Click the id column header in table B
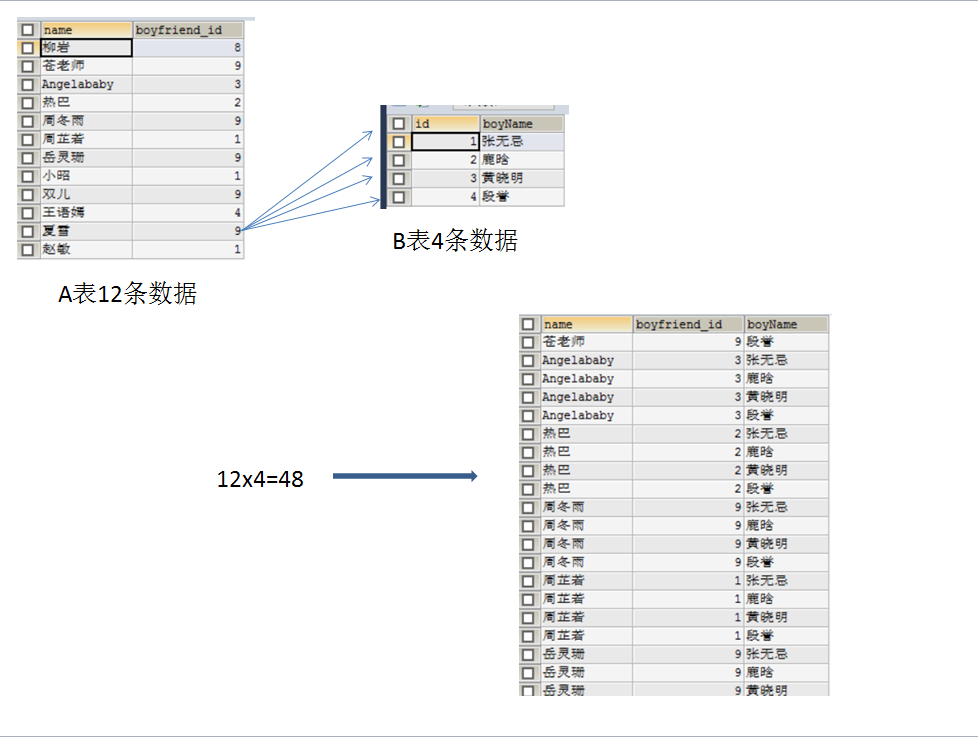This screenshot has width=978, height=737. pyautogui.click(x=446, y=123)
